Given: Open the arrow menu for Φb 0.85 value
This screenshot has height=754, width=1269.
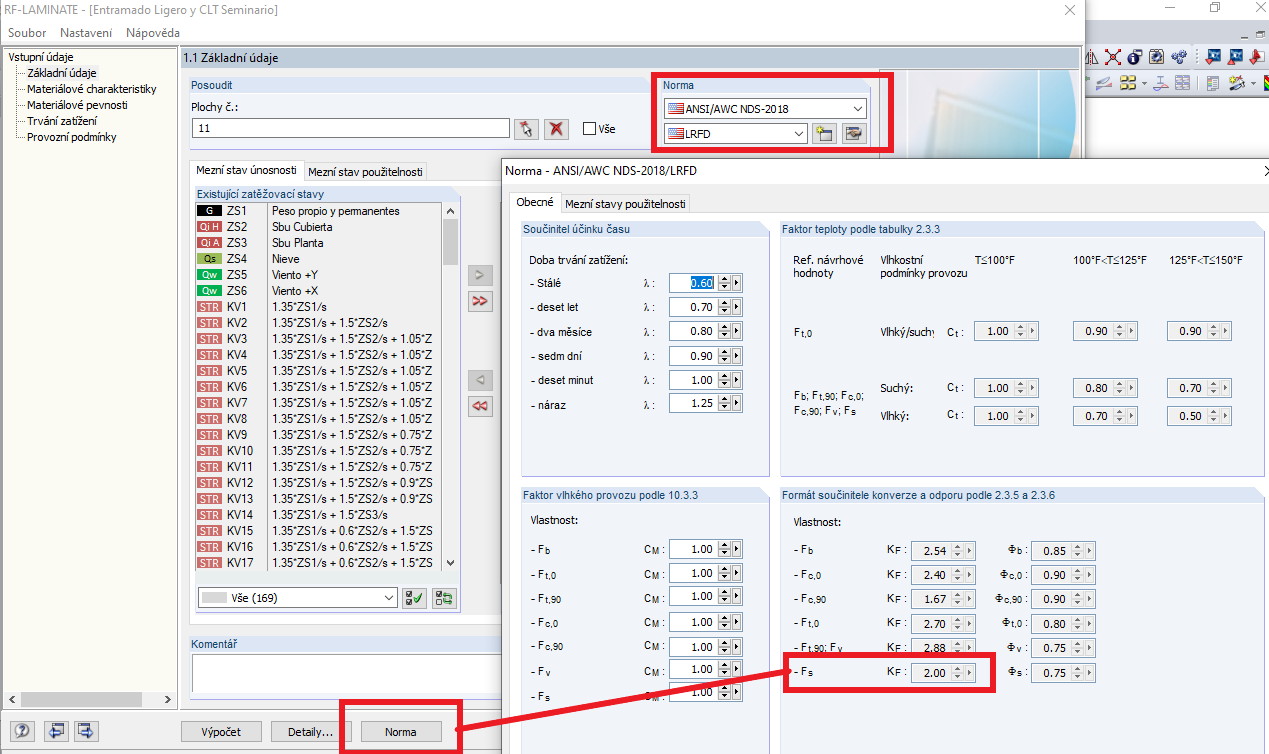Looking at the screenshot, I should pos(1089,551).
